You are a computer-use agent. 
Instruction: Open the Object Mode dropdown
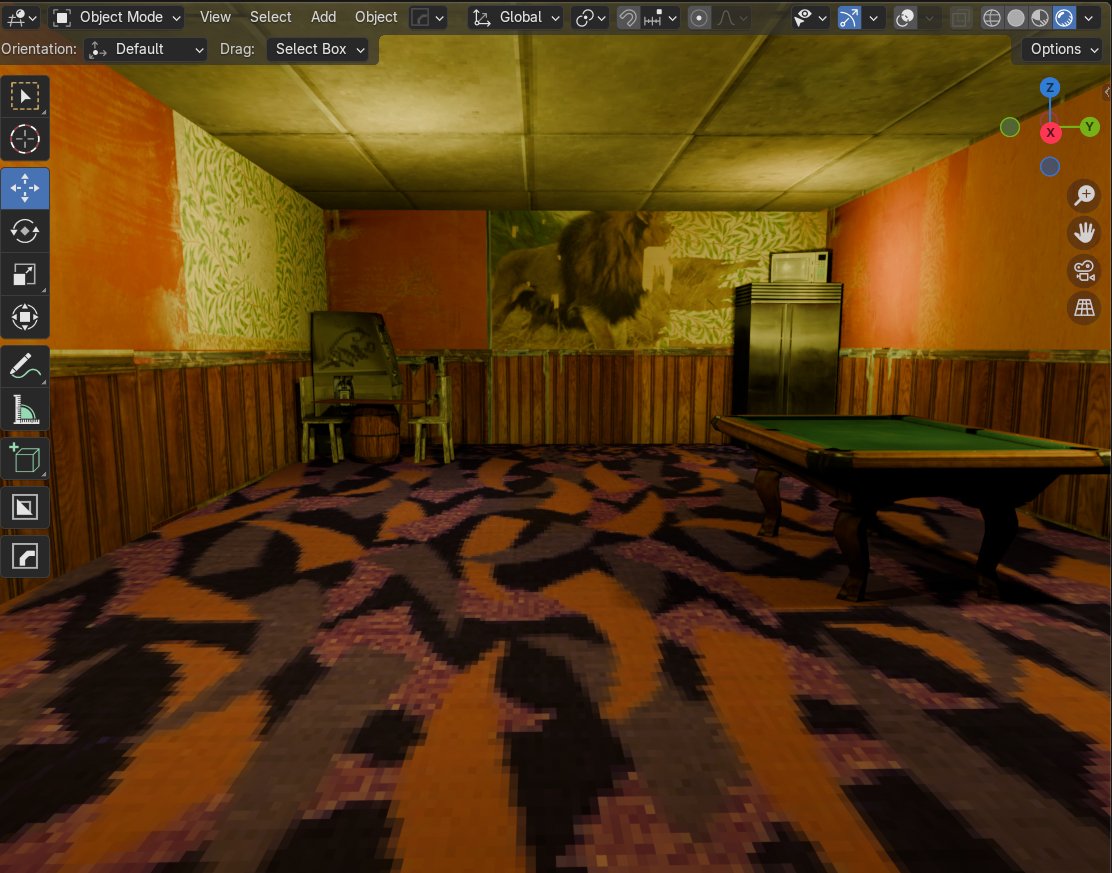click(x=117, y=17)
